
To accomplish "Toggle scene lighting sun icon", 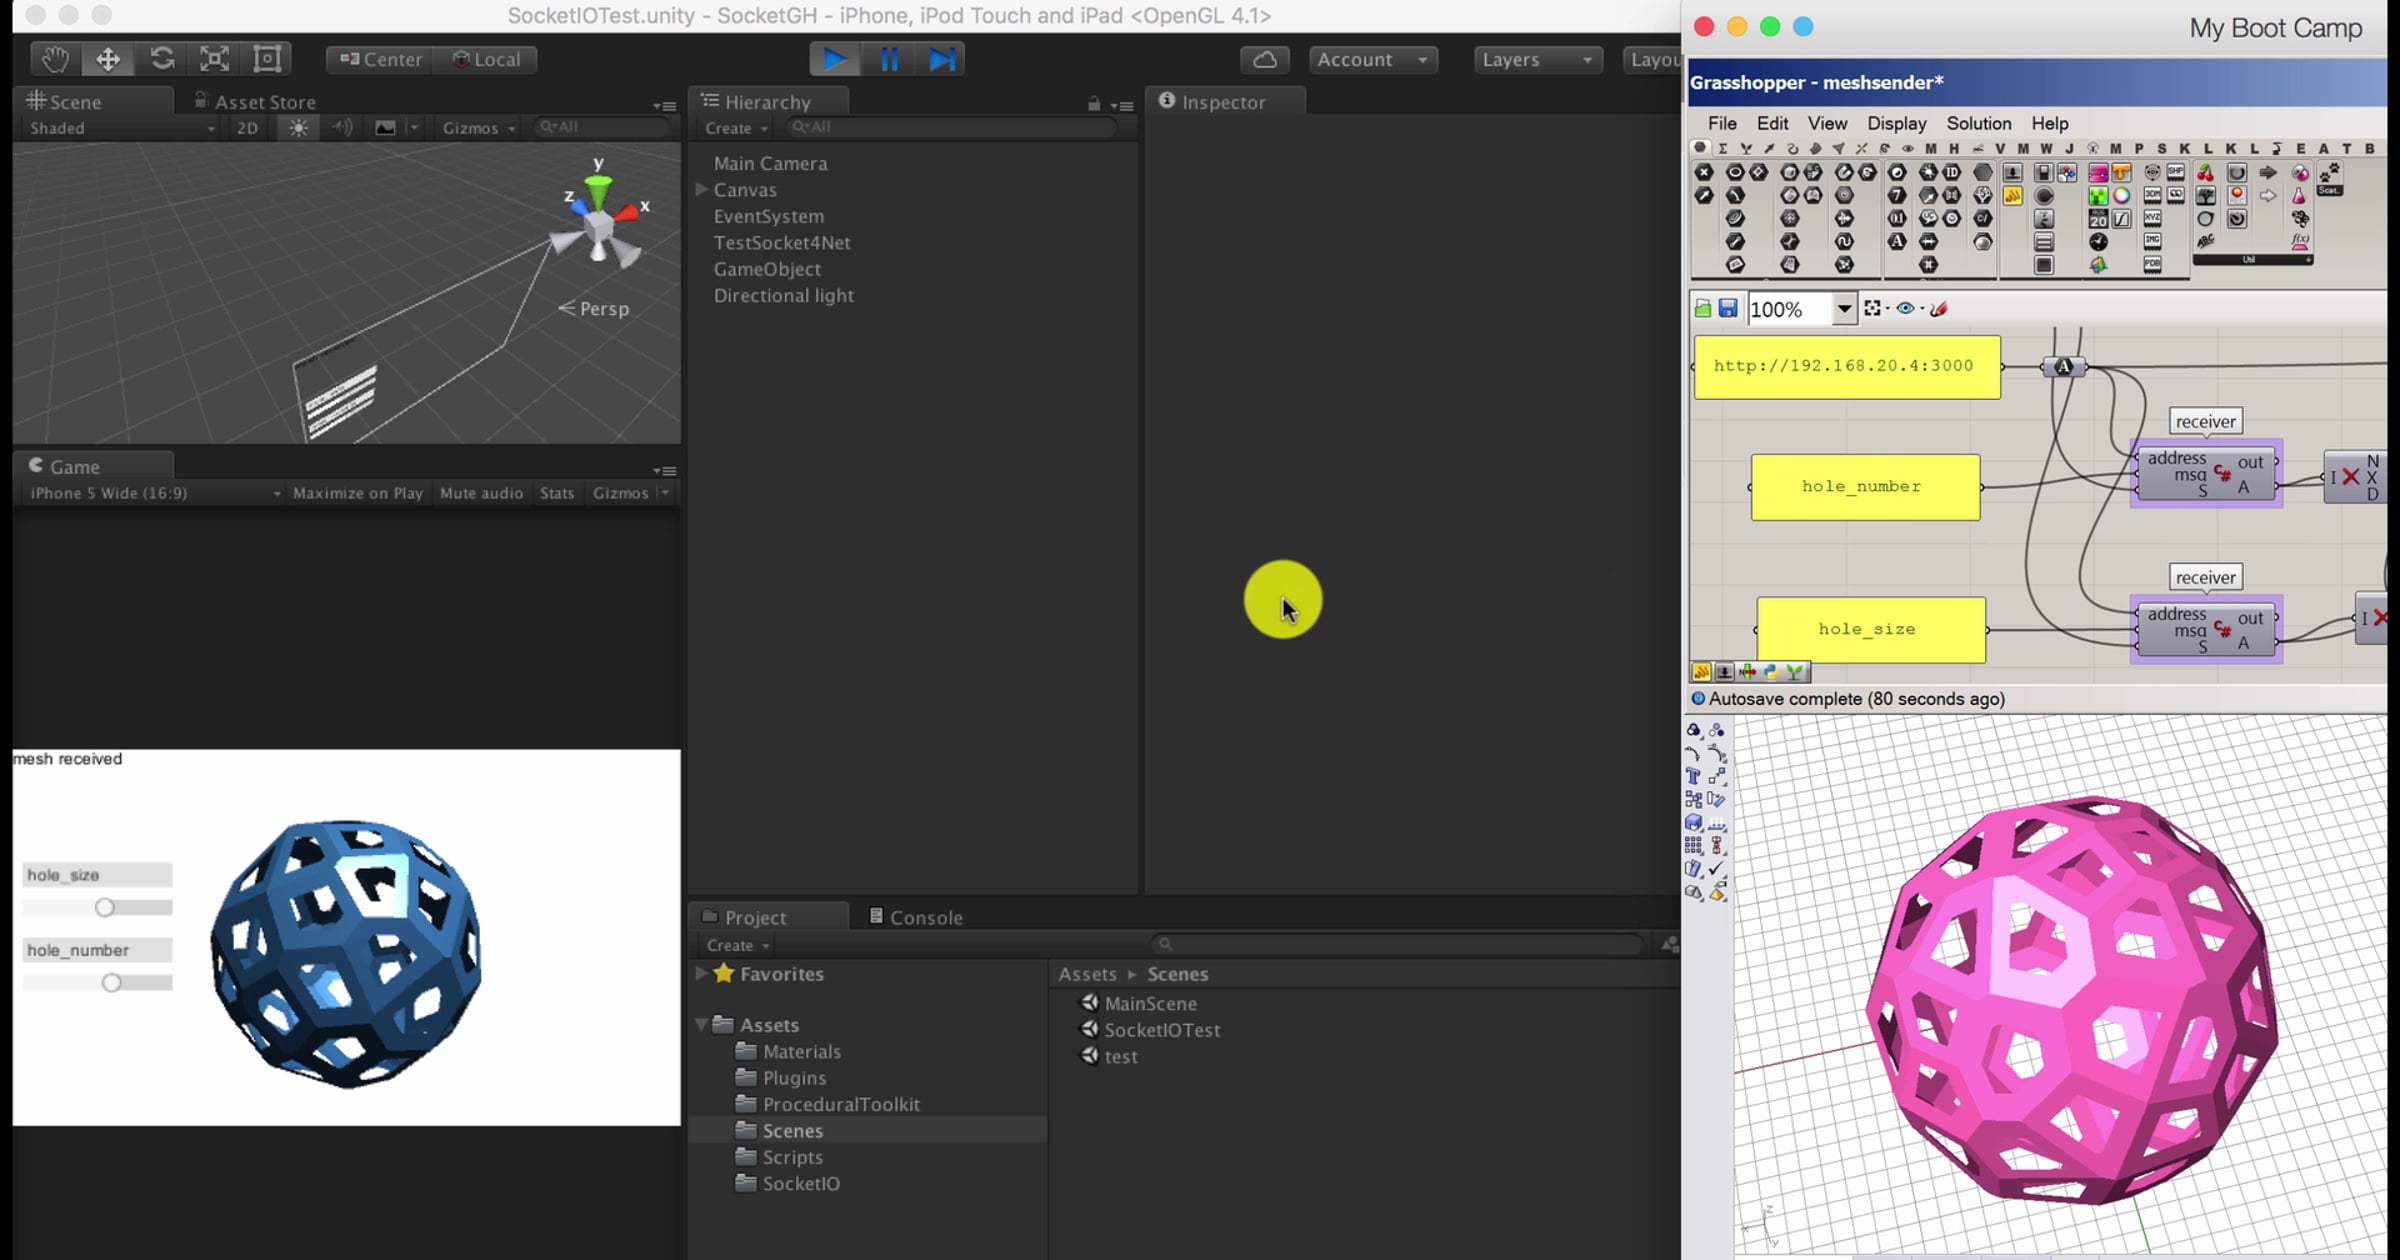I will click(298, 128).
